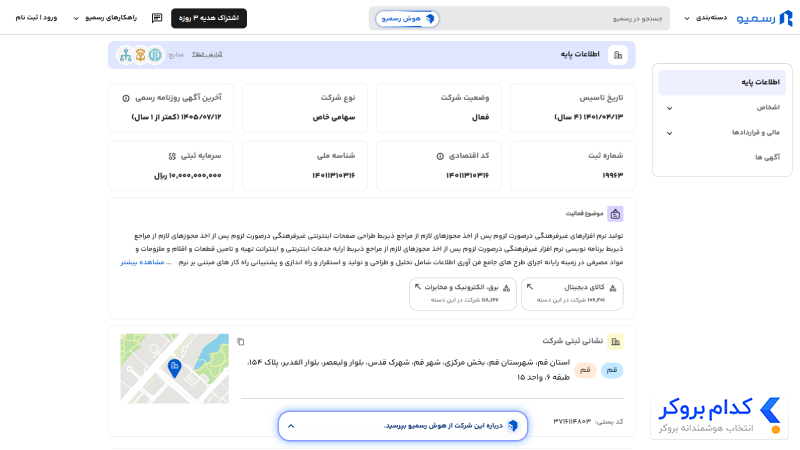Click the موضوع فعالیت bag icon
Viewport: 800px width, 450px height.
click(615, 214)
